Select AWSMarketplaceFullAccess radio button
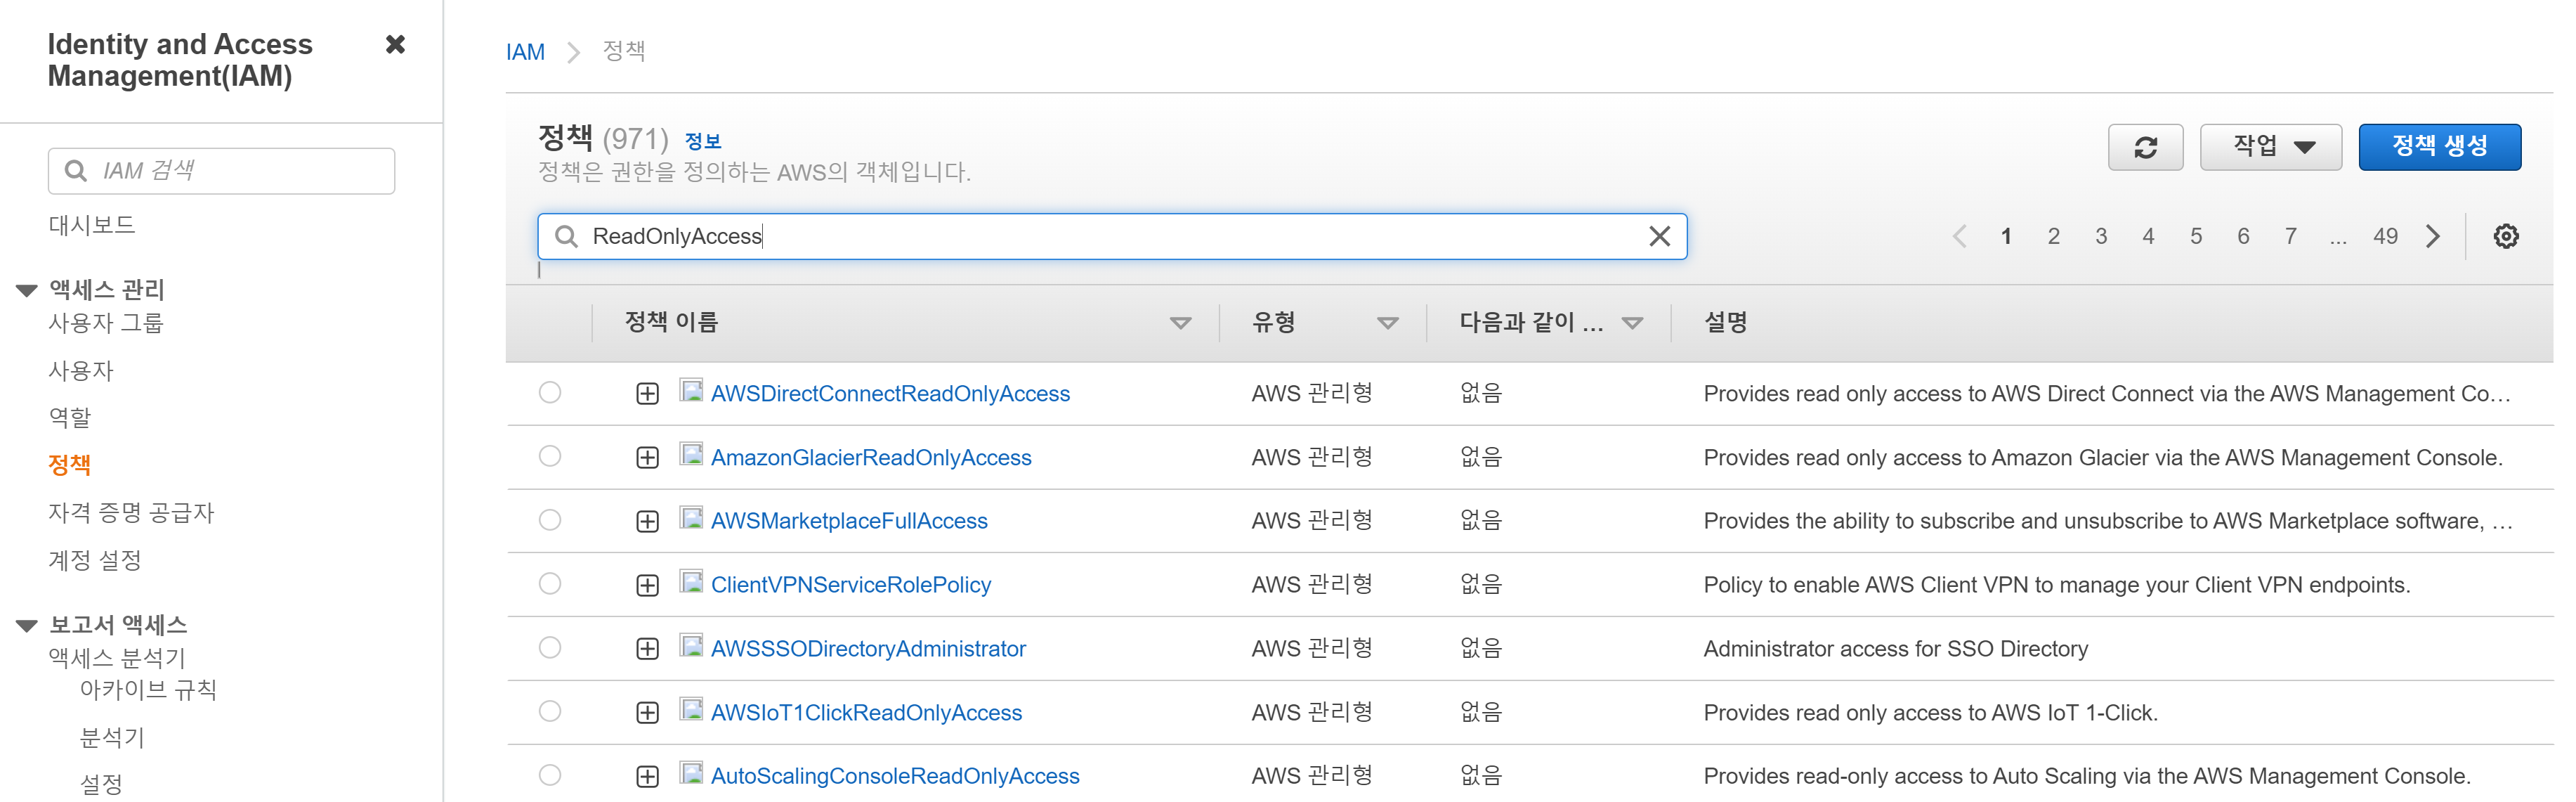The width and height of the screenshot is (2576, 802). (x=550, y=520)
